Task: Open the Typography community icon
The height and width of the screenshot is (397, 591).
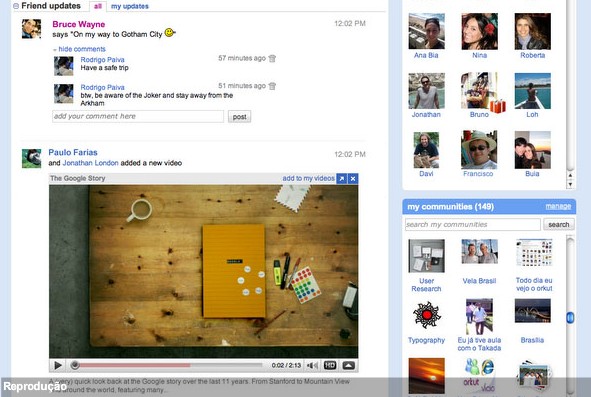Action: click(x=427, y=315)
